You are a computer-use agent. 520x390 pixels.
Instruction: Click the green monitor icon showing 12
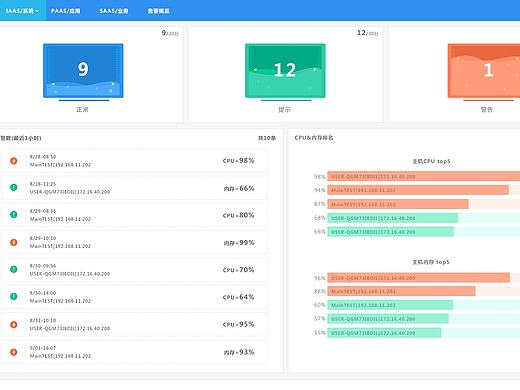(285, 72)
